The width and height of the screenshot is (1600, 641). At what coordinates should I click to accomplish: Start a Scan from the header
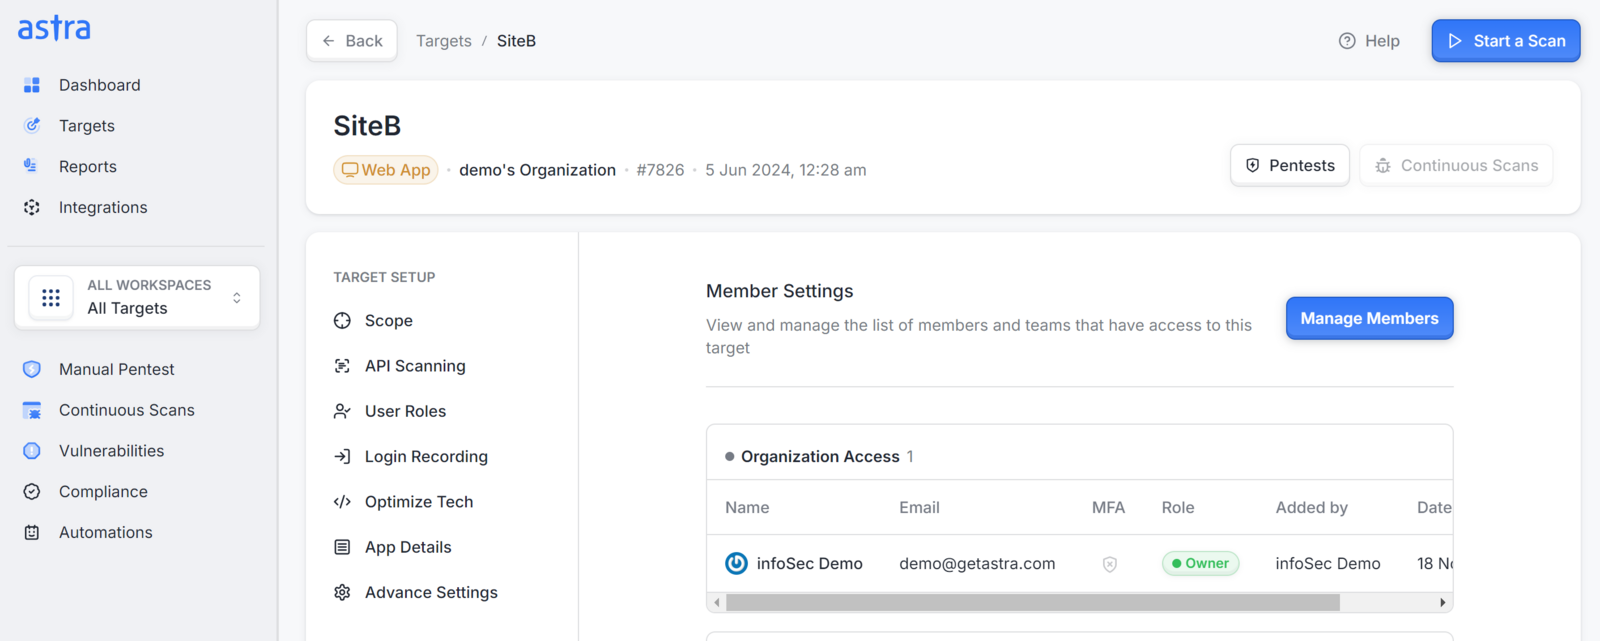point(1506,41)
